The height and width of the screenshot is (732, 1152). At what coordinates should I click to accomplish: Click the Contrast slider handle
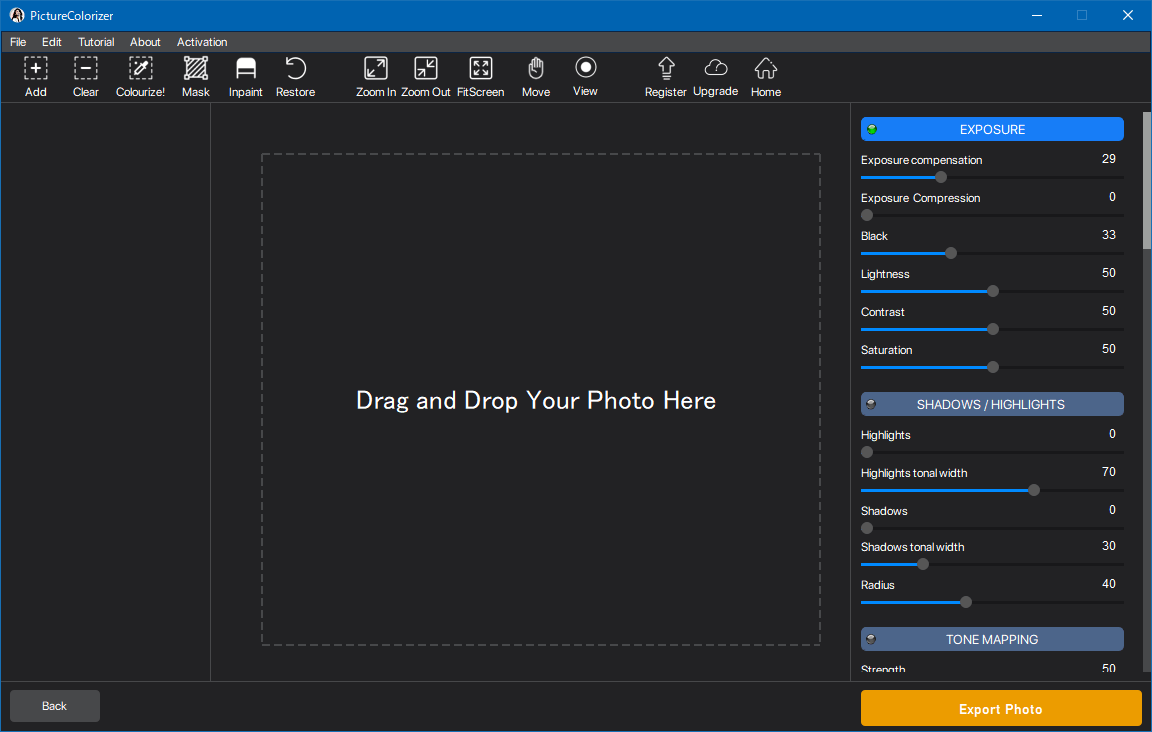pos(993,329)
